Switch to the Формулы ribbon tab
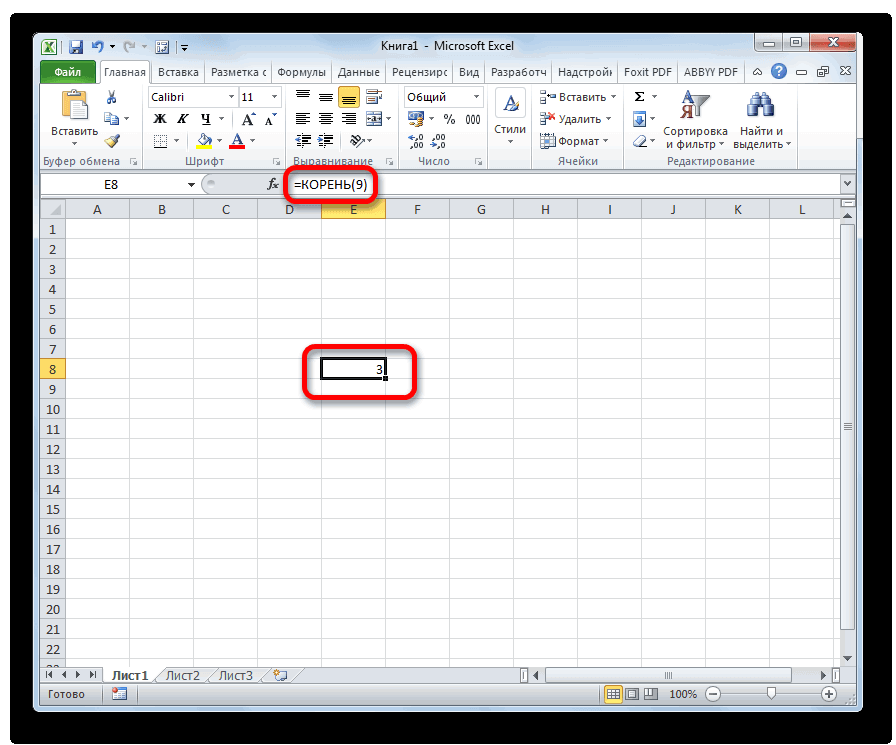Image resolution: width=896 pixels, height=745 pixels. click(301, 72)
